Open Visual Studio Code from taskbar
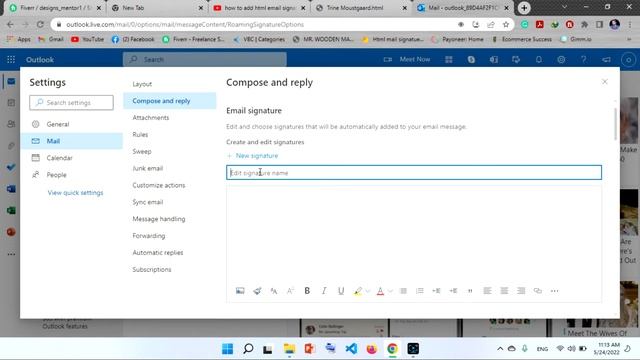Viewport: 640px width, 360px height. tap(351, 349)
